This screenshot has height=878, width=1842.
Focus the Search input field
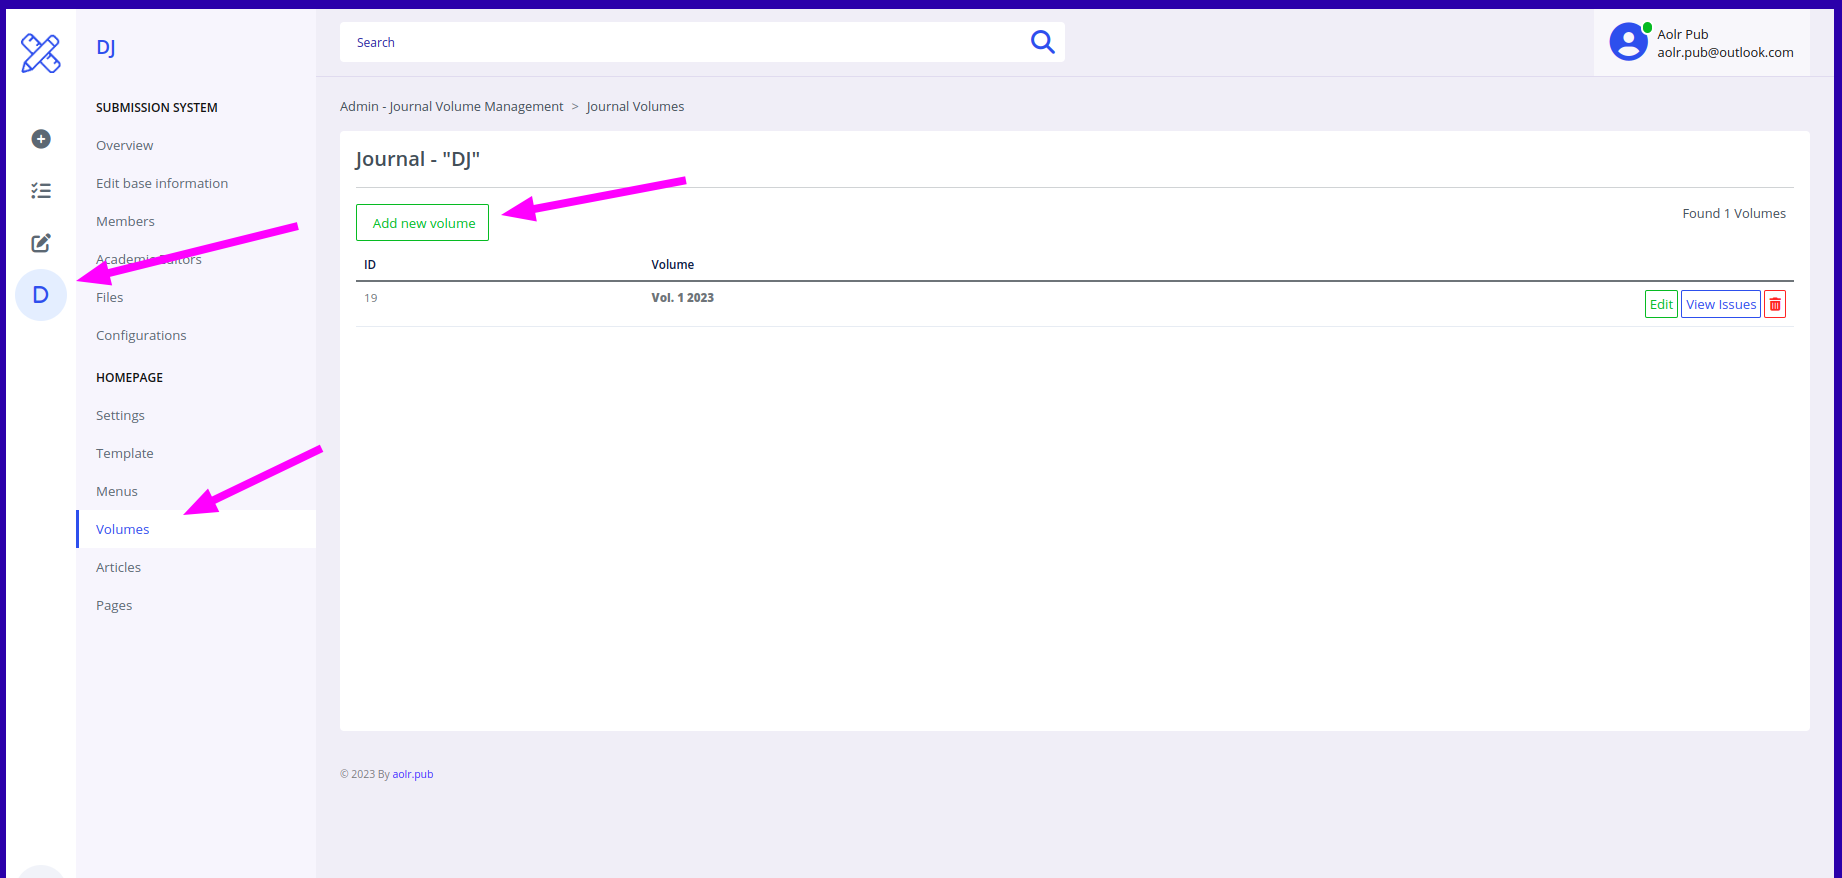(x=680, y=42)
